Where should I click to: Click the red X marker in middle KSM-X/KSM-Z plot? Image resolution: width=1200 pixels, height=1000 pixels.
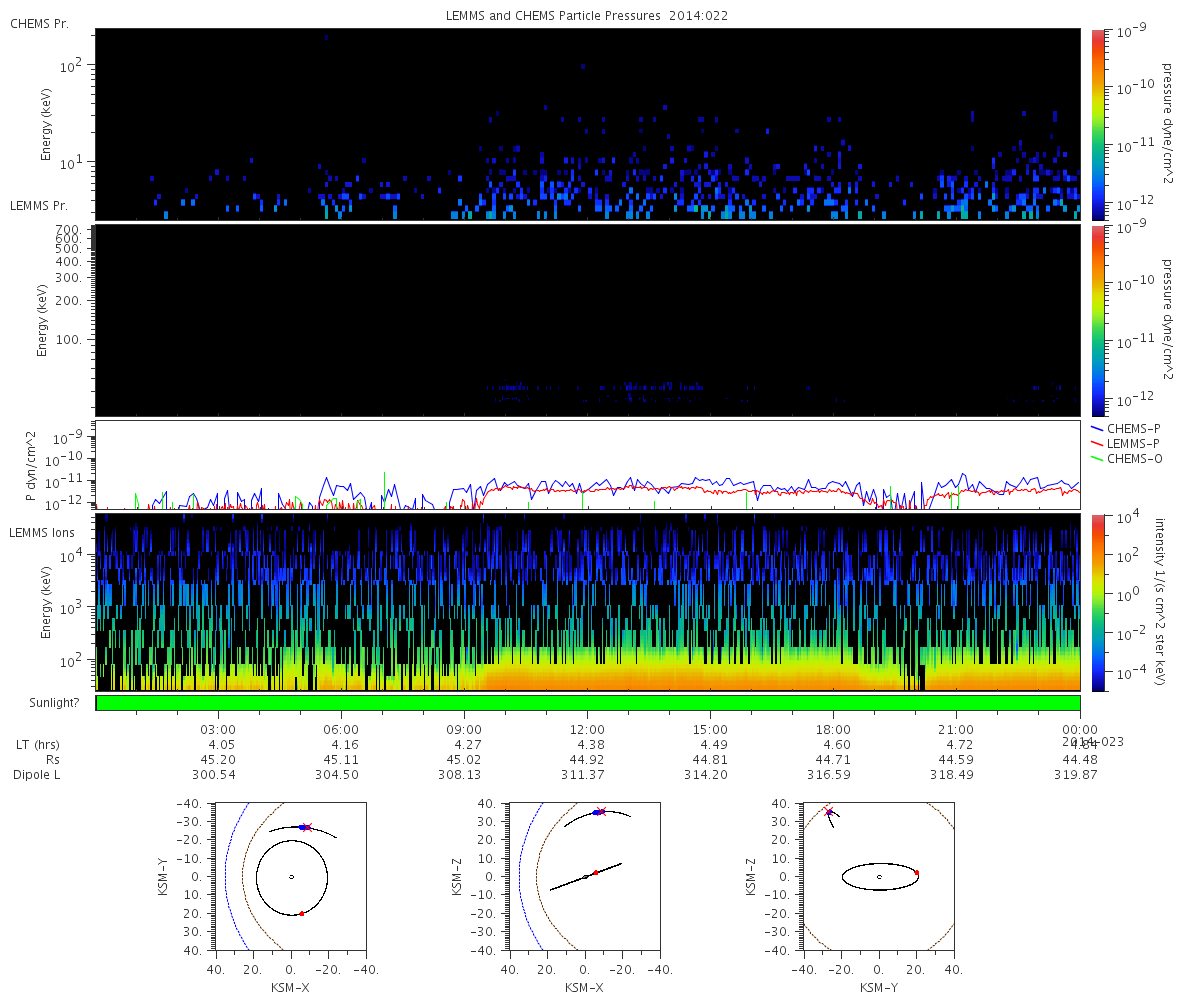tap(601, 811)
